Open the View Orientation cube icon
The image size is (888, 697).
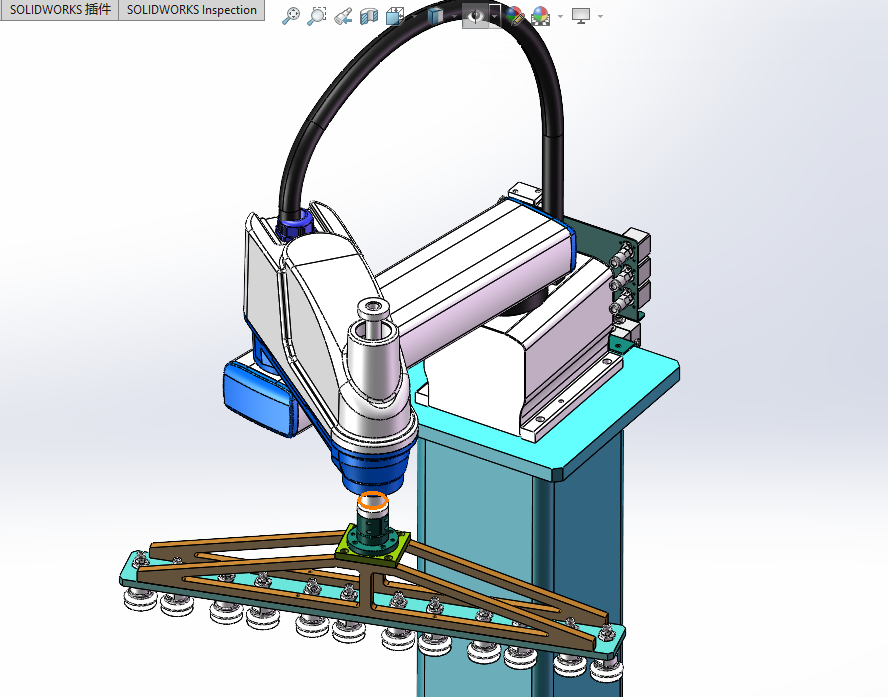click(x=394, y=16)
